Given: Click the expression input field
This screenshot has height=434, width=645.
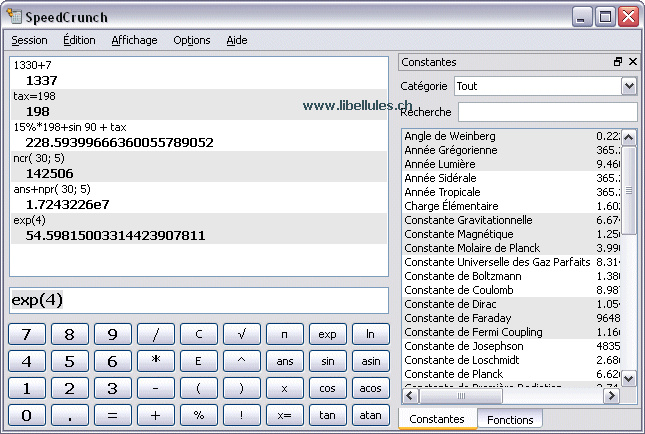Looking at the screenshot, I should [x=199, y=300].
